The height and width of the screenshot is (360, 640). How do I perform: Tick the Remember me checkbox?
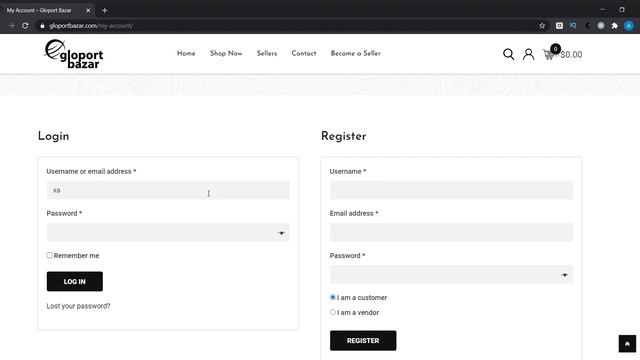point(49,255)
